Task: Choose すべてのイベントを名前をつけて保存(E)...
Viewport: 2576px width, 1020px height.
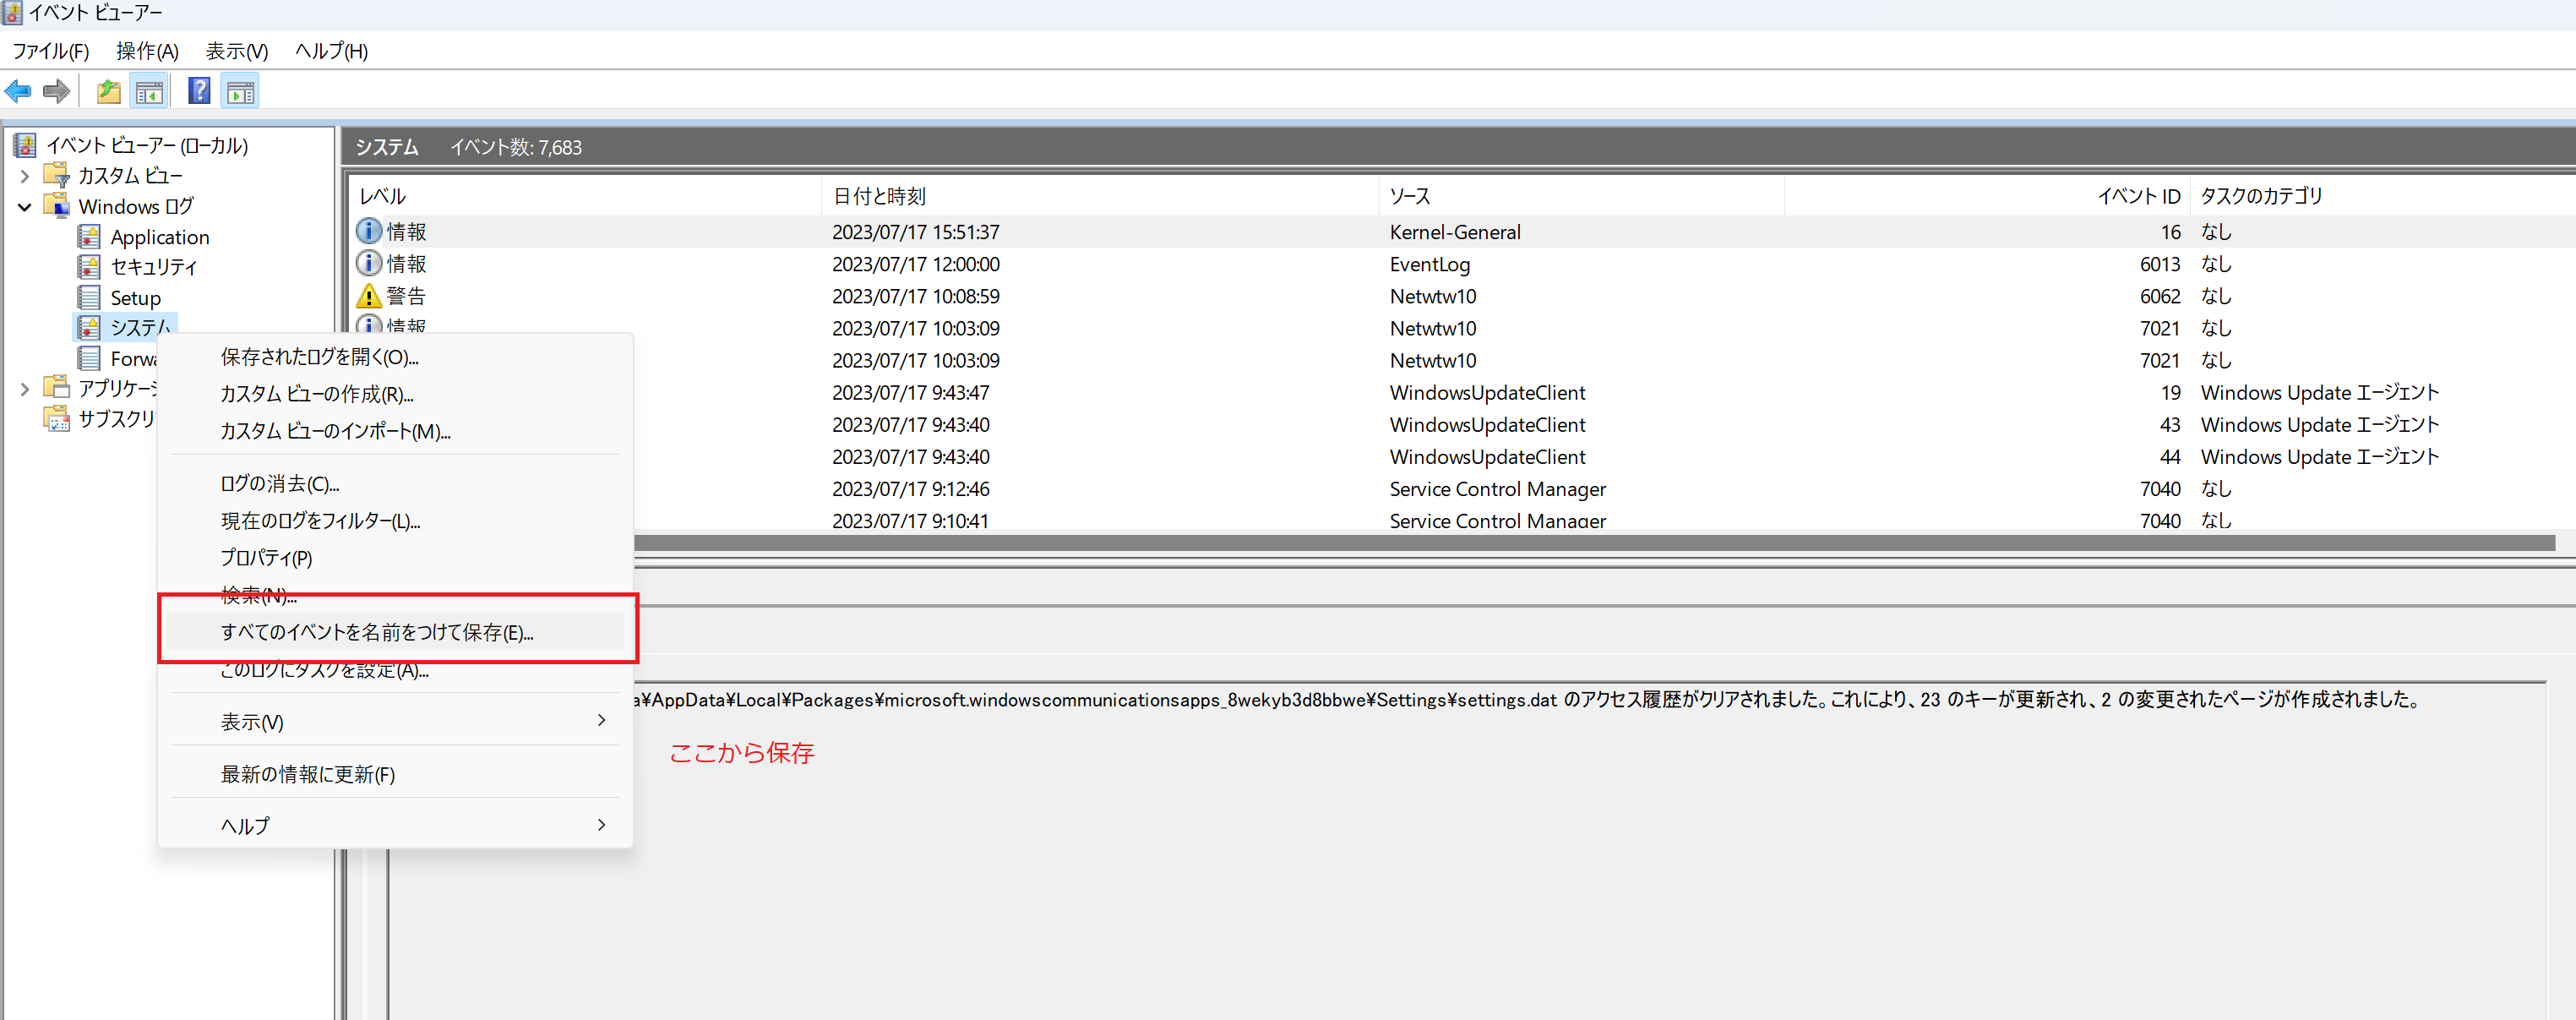Action: (395, 632)
